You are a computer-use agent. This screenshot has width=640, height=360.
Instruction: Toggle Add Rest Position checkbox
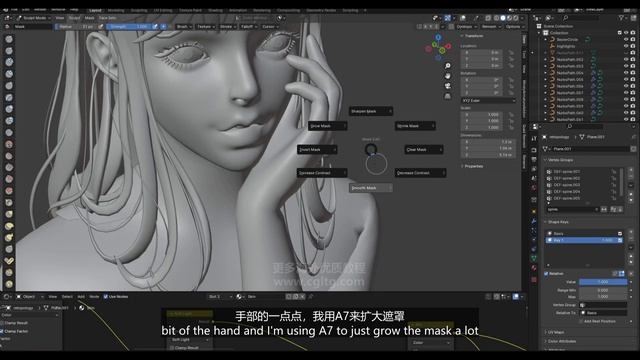[581, 321]
